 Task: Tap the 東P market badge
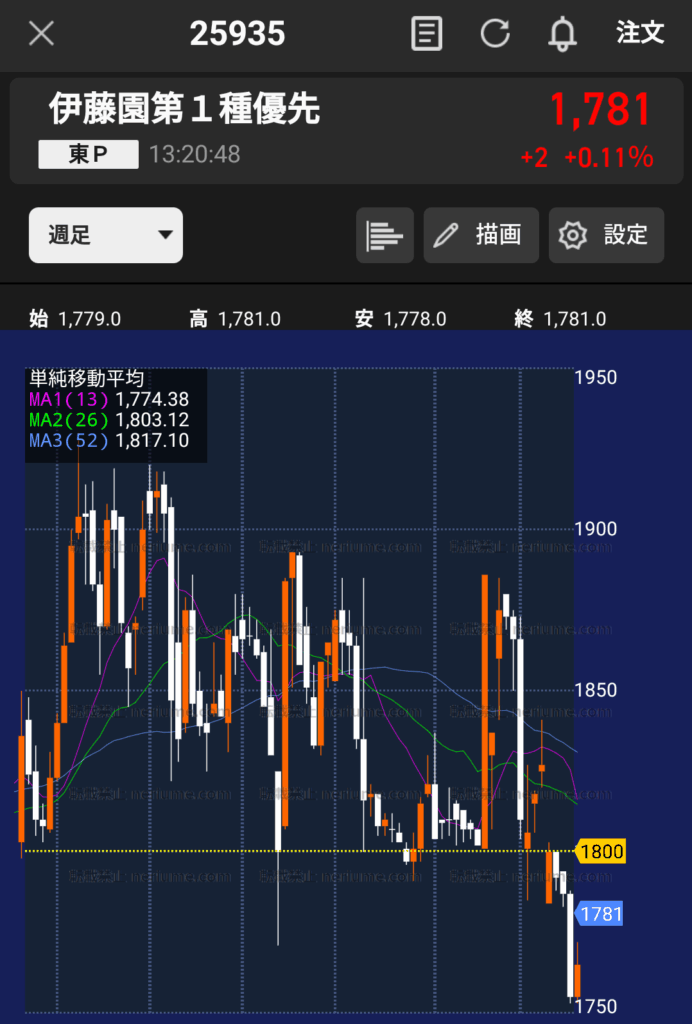click(88, 154)
